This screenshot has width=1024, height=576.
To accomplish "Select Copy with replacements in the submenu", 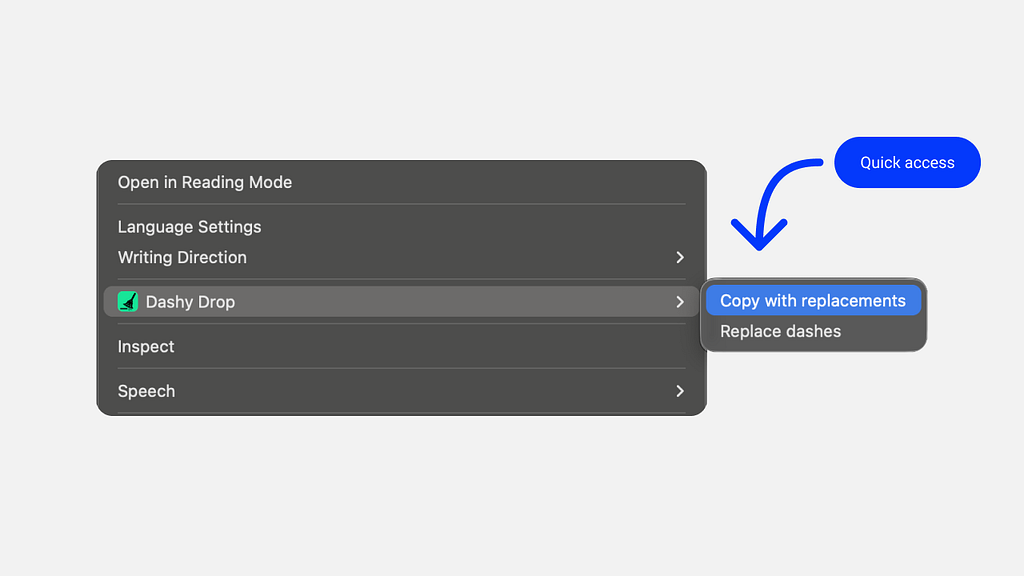I will click(812, 301).
